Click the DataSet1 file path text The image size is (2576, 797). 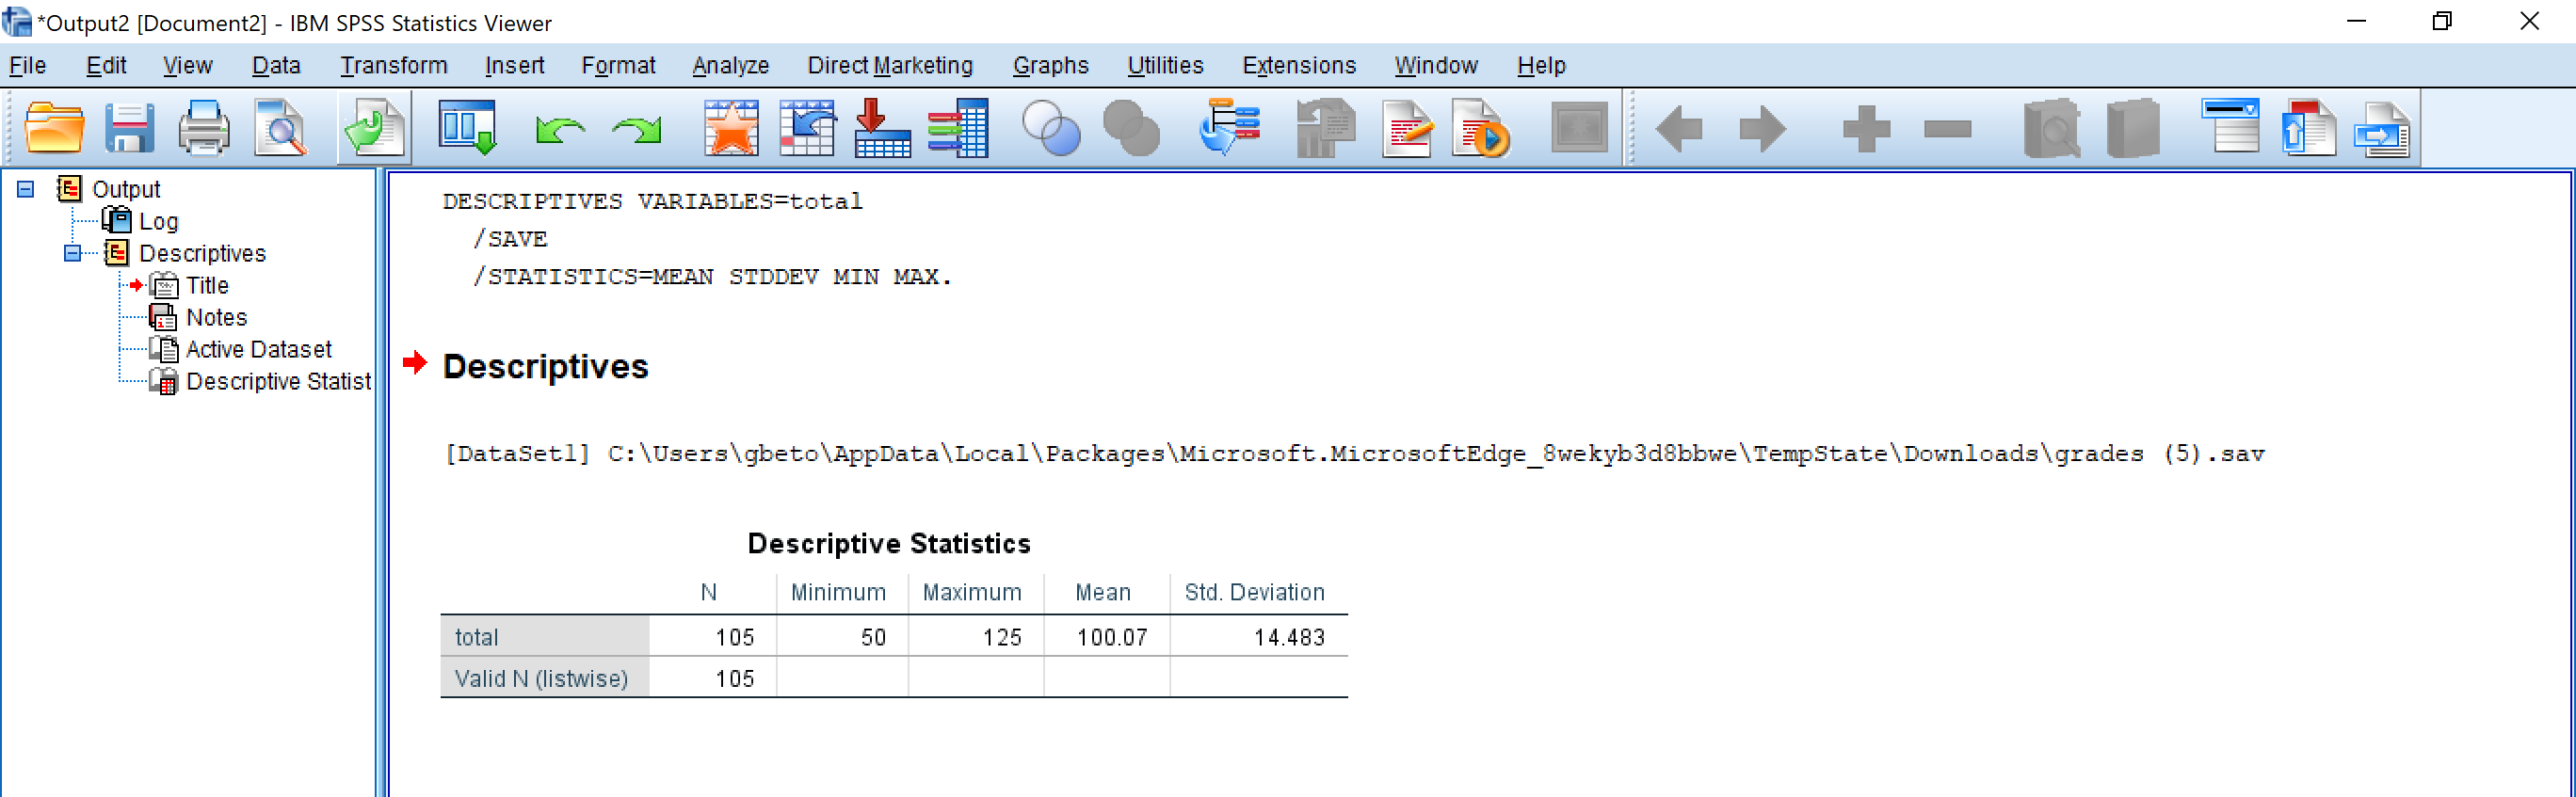coord(1353,454)
